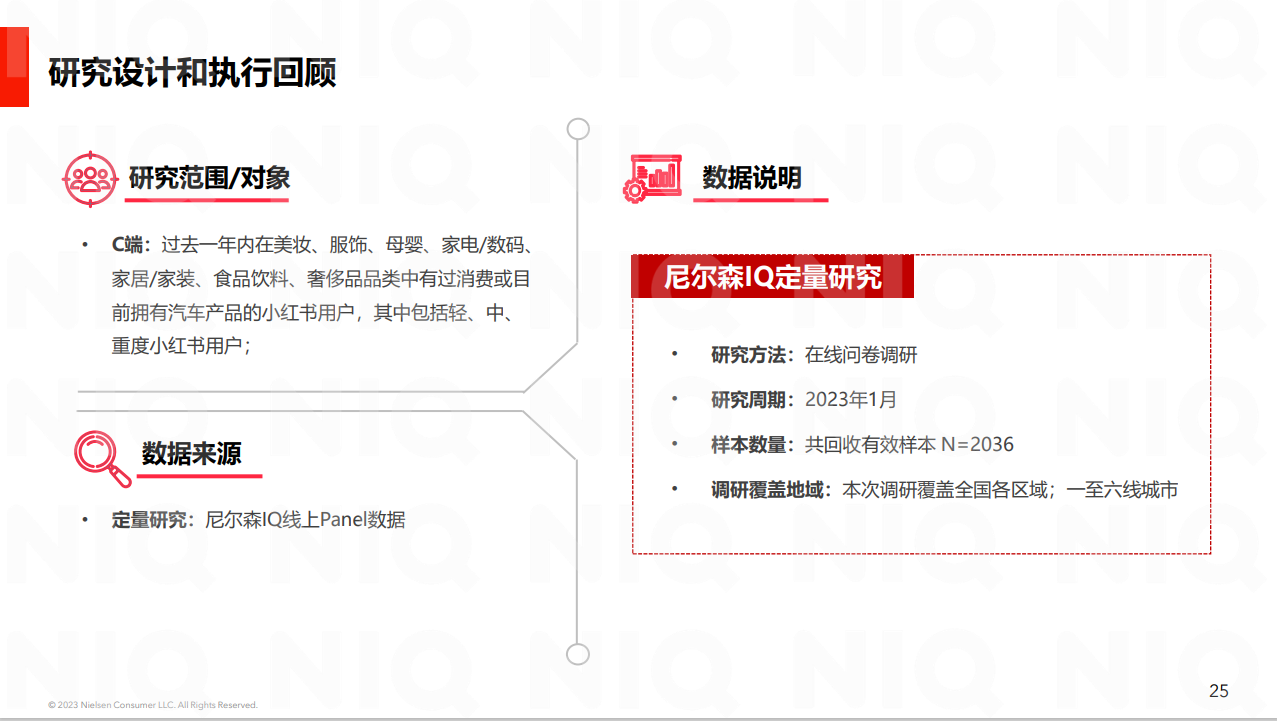Viewport: 1277px width, 721px height.
Task: Click the 数据说明 heading
Action: [x=752, y=178]
